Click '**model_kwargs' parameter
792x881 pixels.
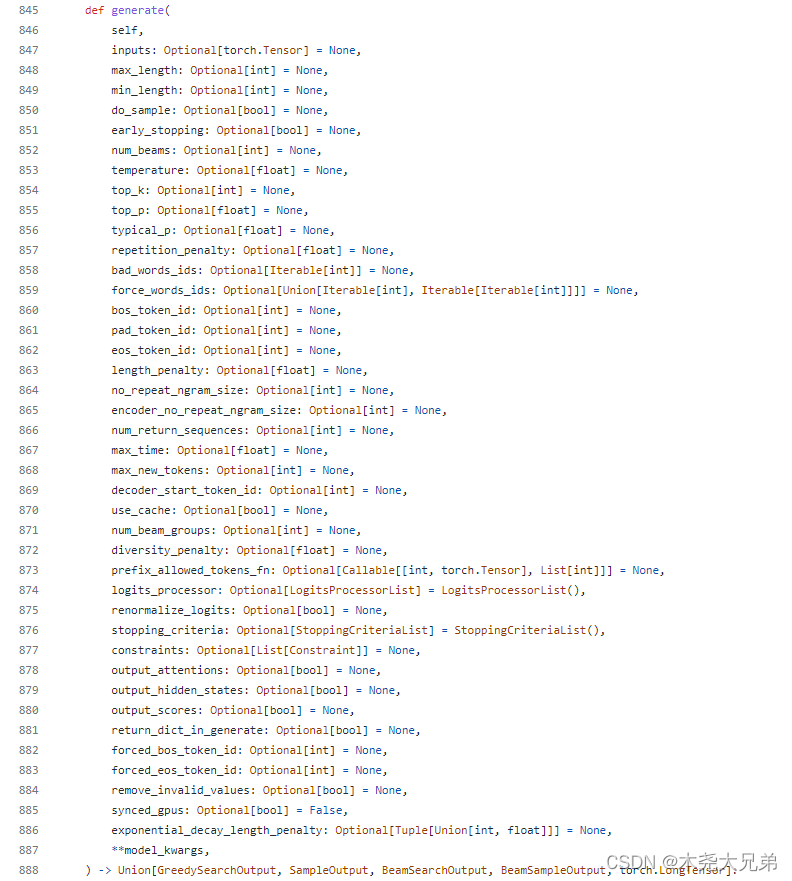[x=157, y=850]
